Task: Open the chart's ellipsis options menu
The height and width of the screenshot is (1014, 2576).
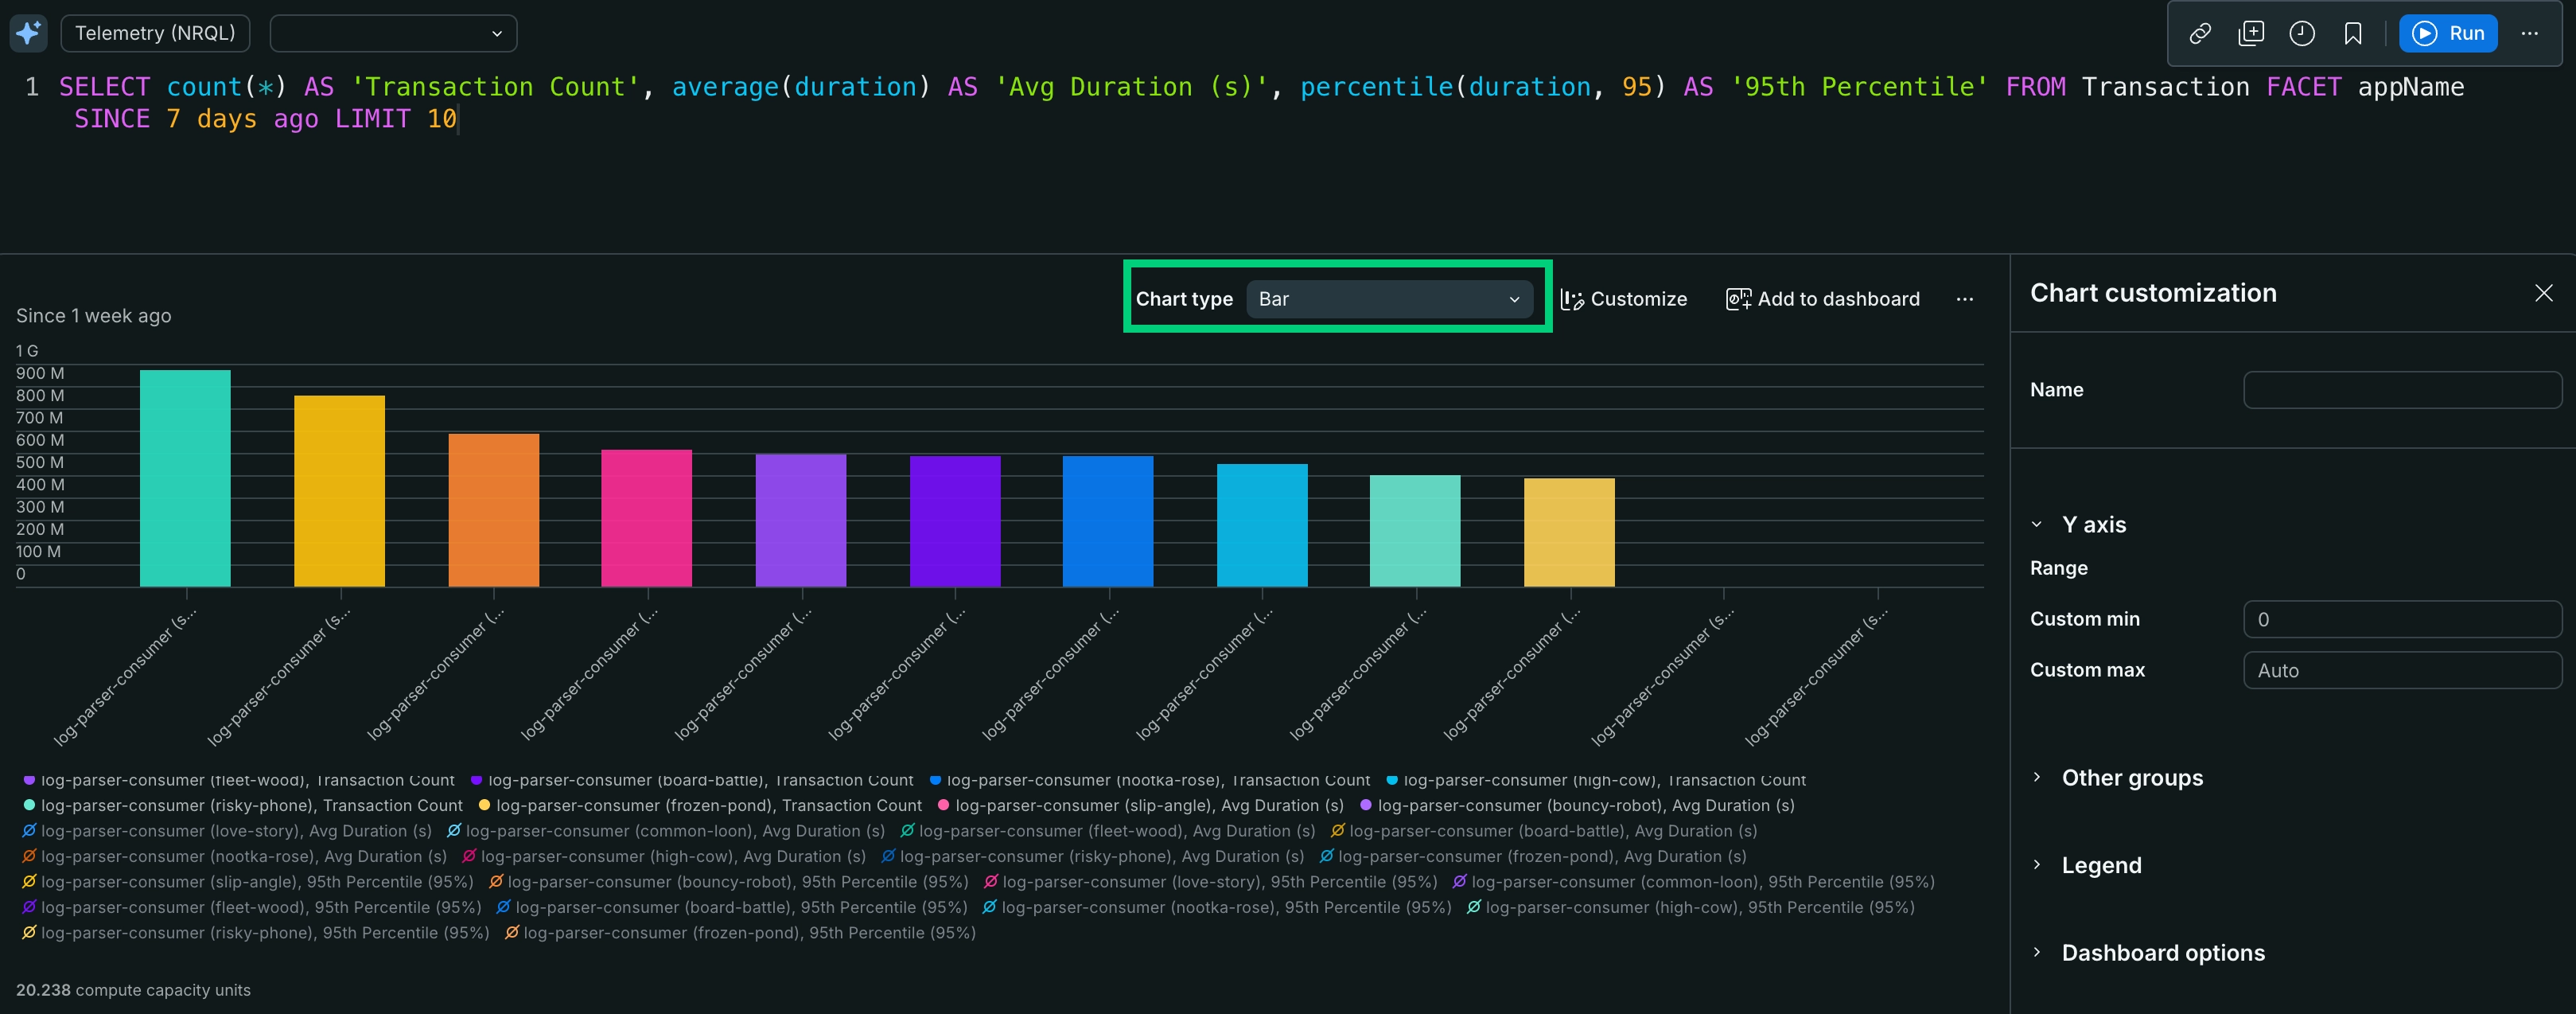Action: [x=1964, y=299]
